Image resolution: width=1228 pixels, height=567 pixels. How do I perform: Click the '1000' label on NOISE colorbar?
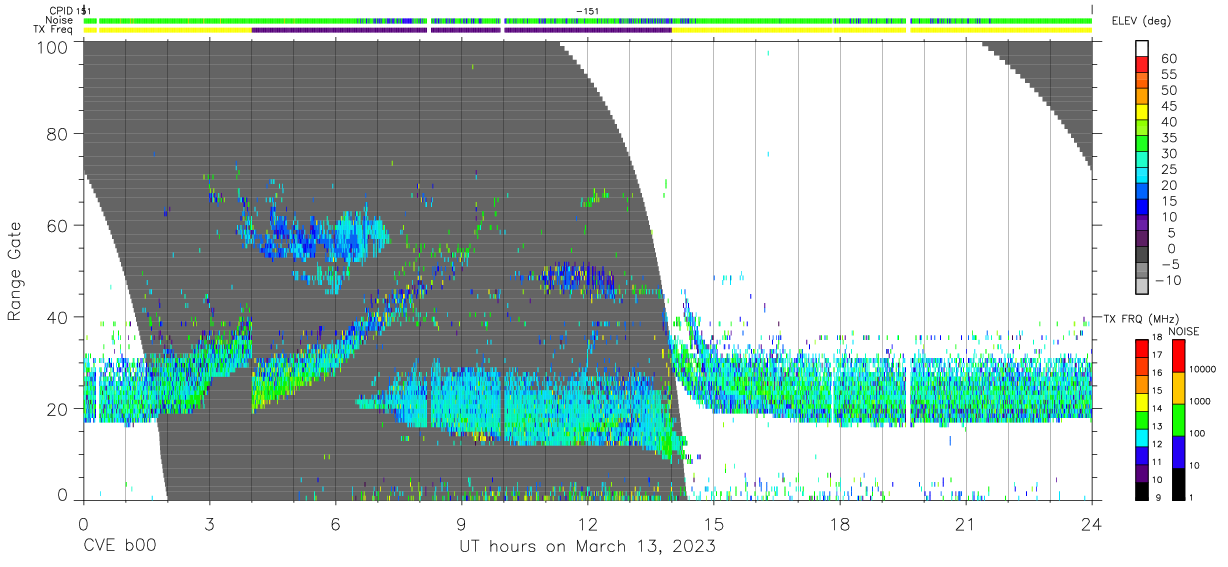[1201, 400]
